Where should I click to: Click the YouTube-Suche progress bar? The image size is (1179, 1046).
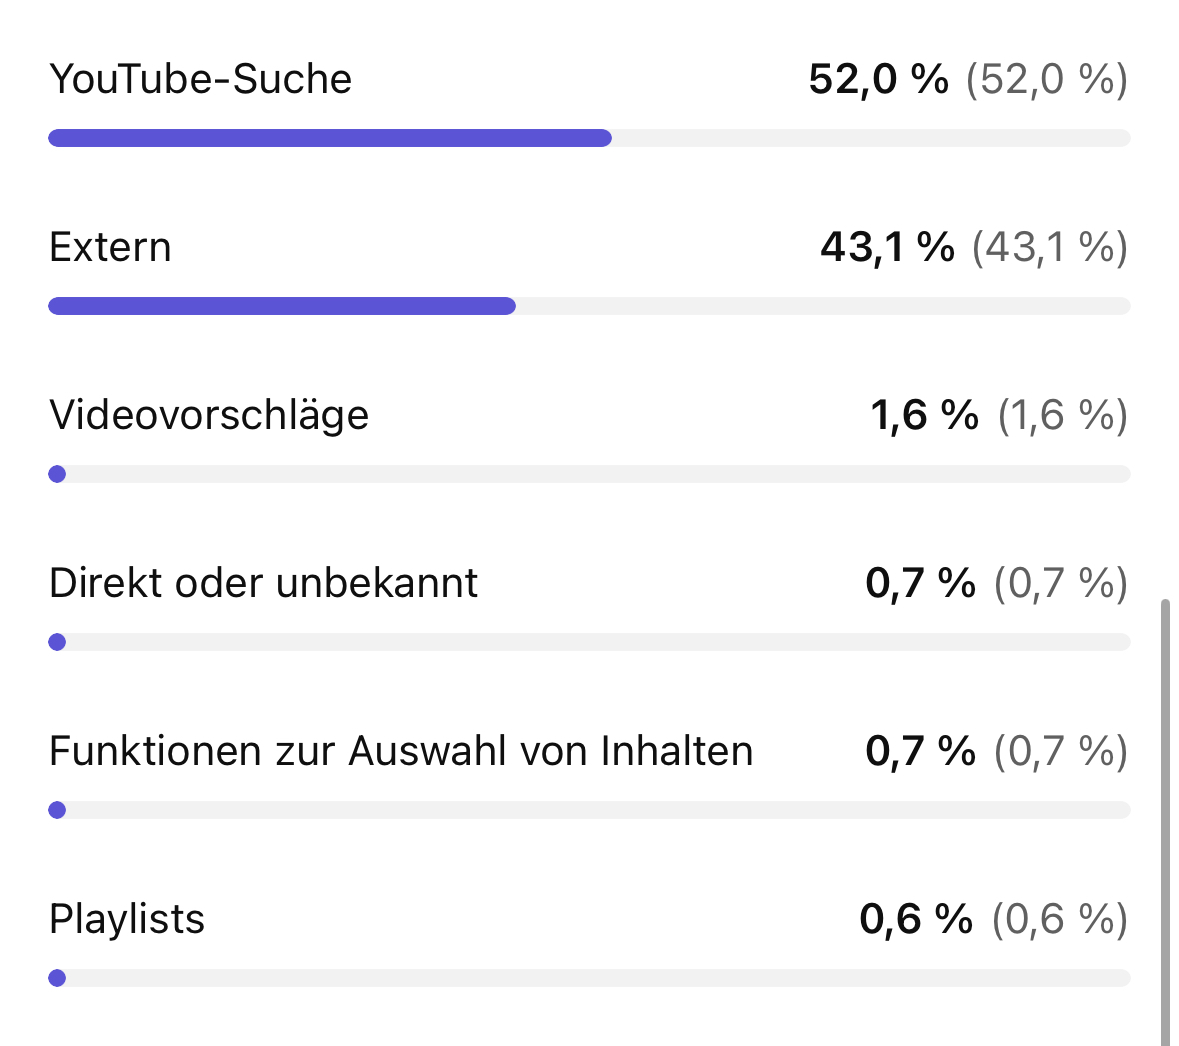pos(330,138)
